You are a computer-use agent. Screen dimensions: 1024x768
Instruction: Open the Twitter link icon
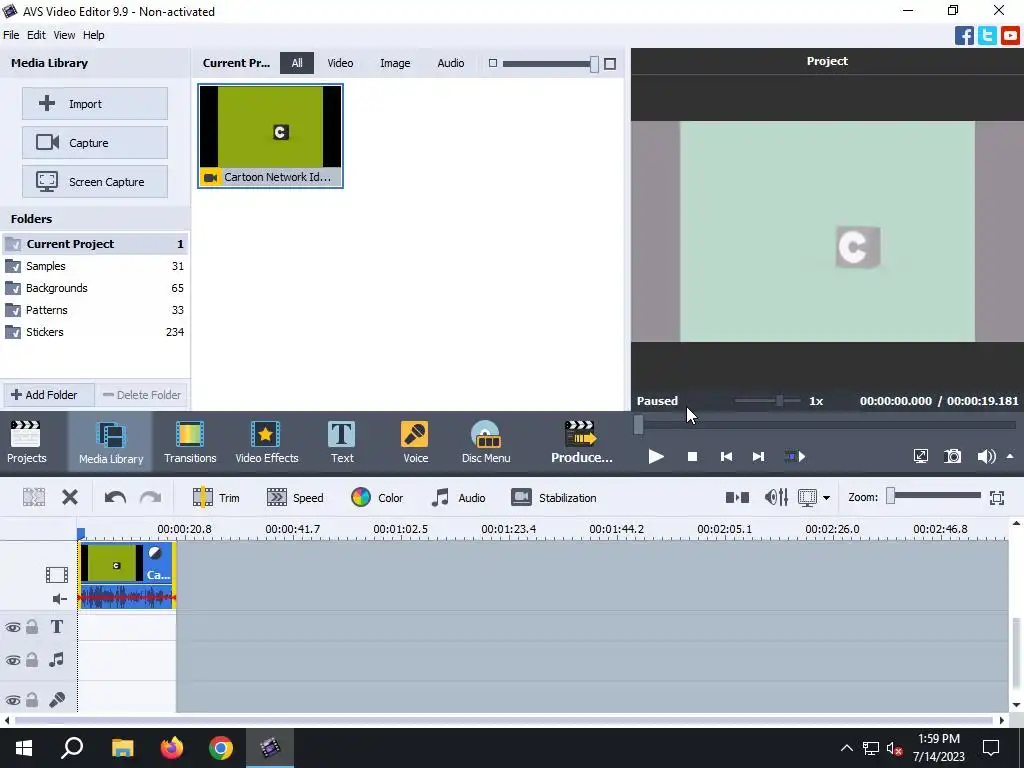coord(987,35)
